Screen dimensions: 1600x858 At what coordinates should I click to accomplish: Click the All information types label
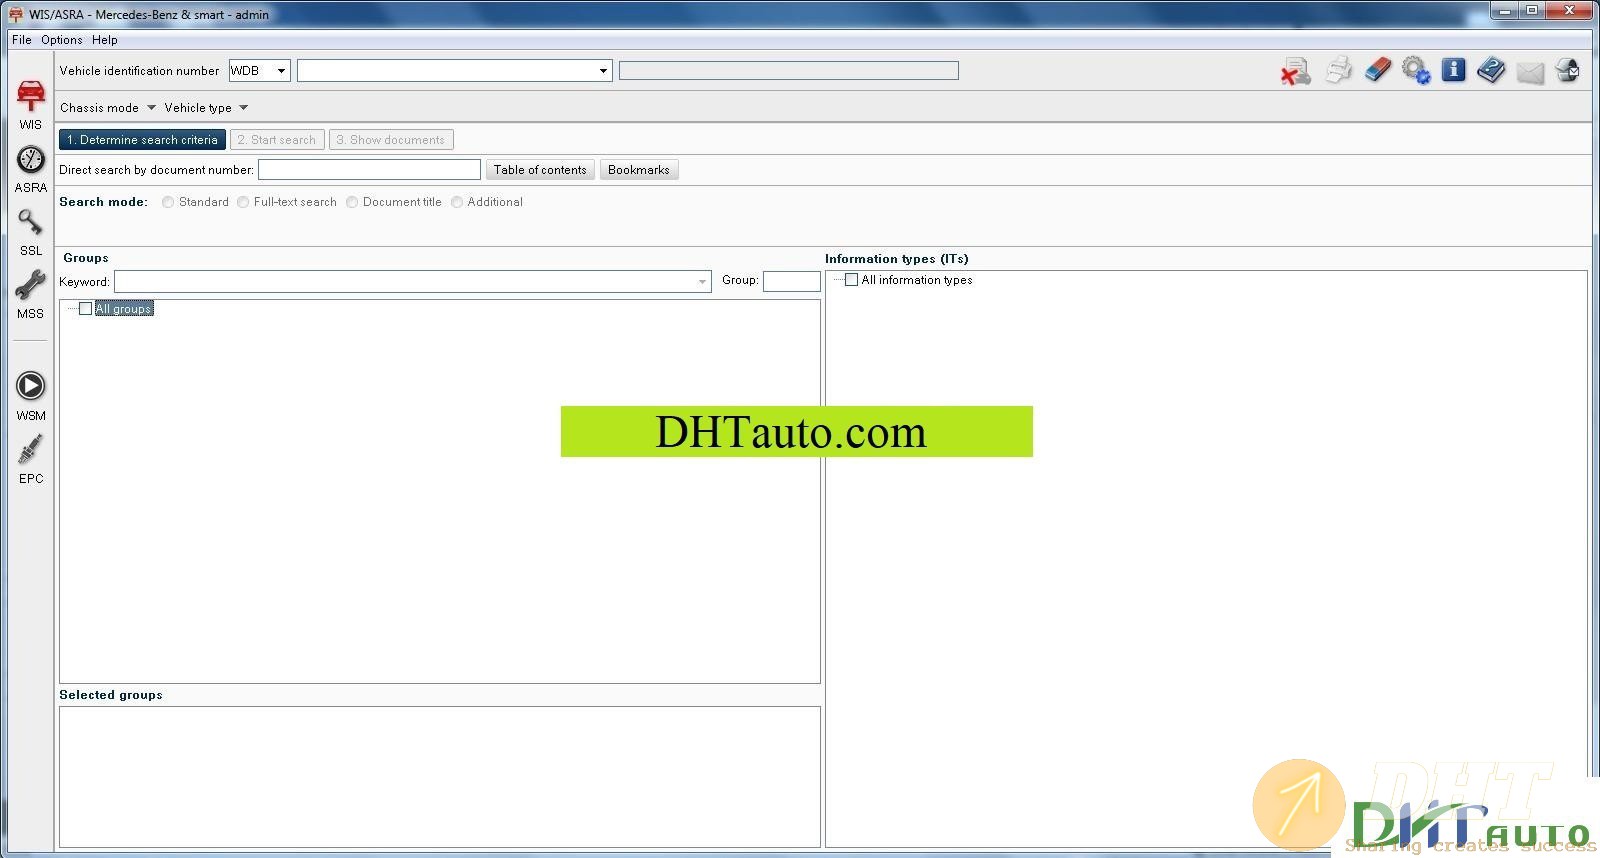tap(917, 280)
